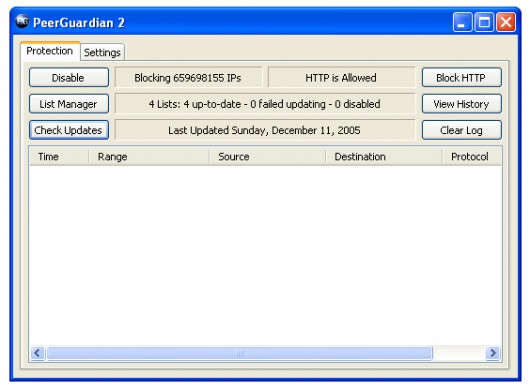
Task: Close the PeerGuardian 2 window
Action: click(x=506, y=22)
